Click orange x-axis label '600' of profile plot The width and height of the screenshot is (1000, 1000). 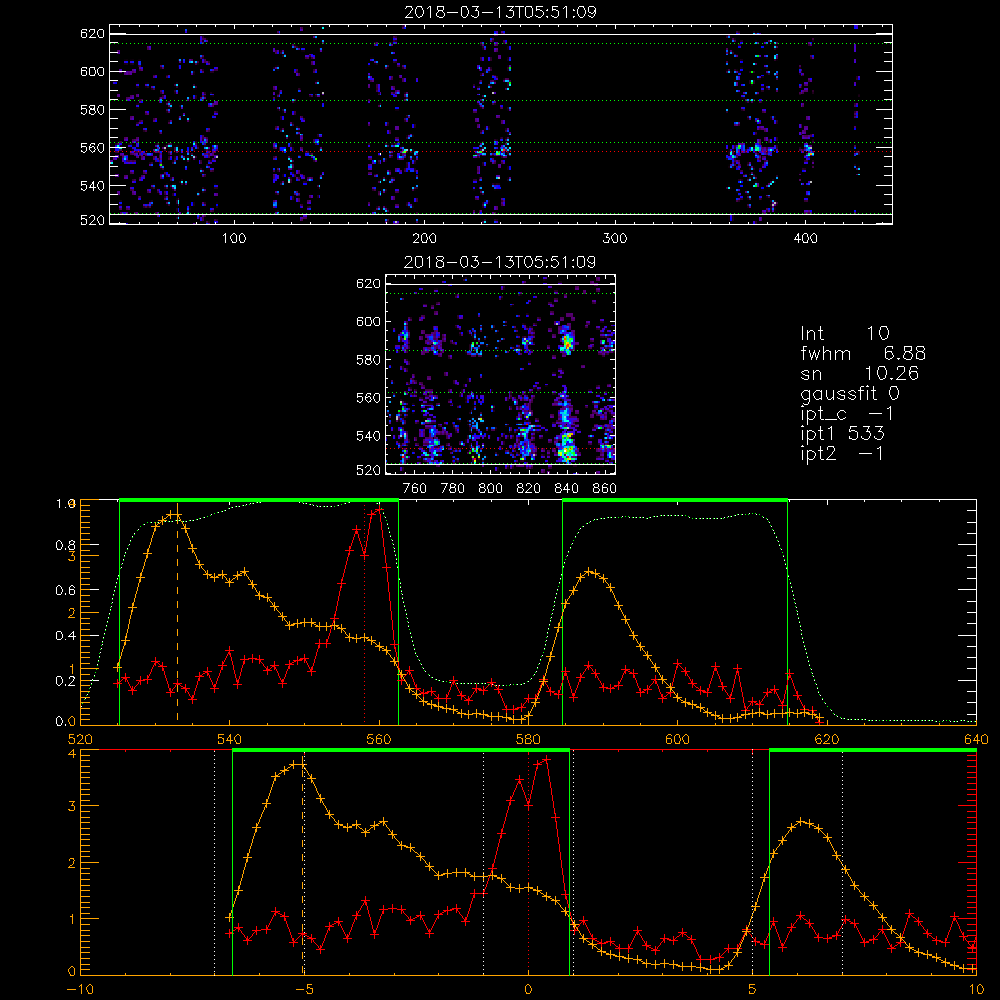677,739
